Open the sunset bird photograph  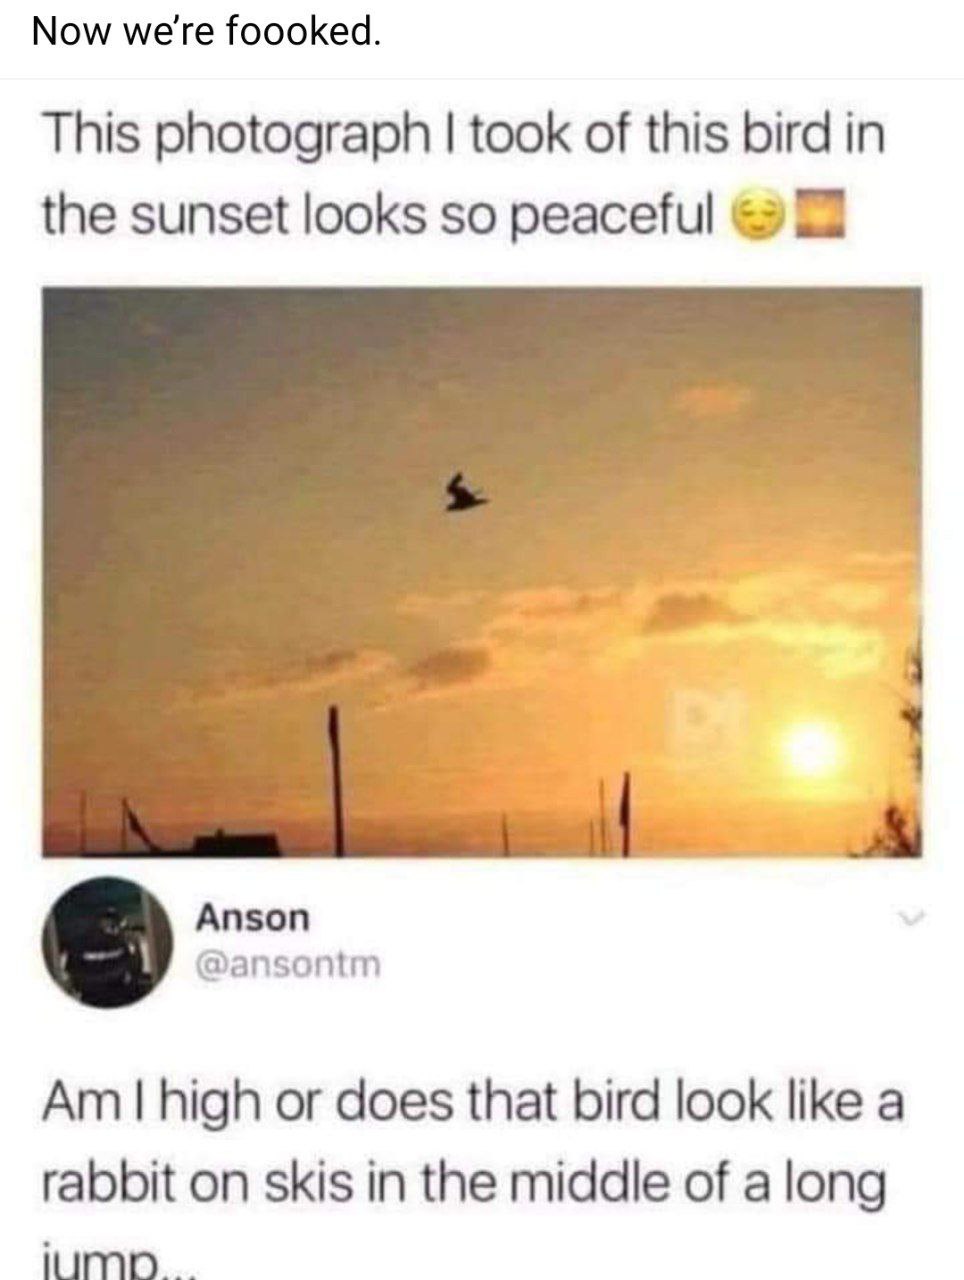tap(482, 571)
